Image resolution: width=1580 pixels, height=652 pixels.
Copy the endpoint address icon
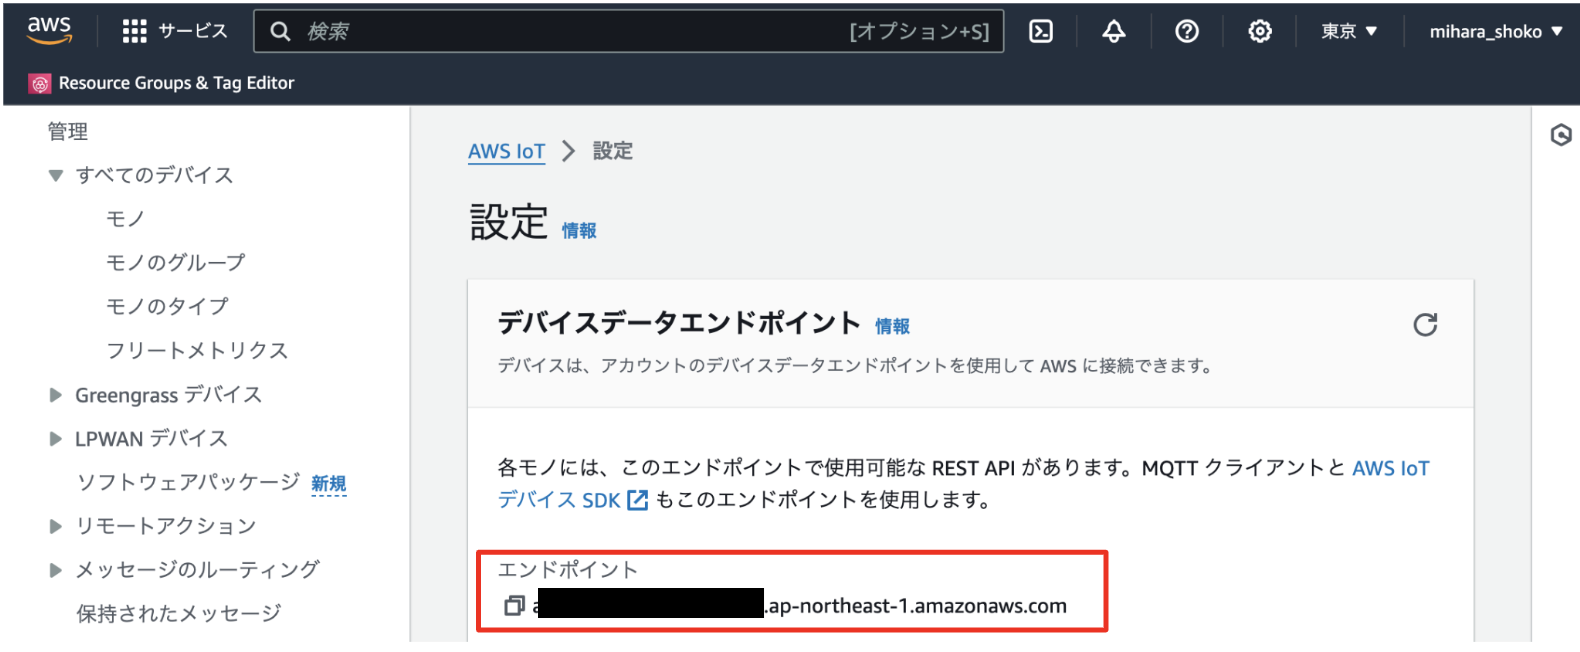tap(514, 606)
